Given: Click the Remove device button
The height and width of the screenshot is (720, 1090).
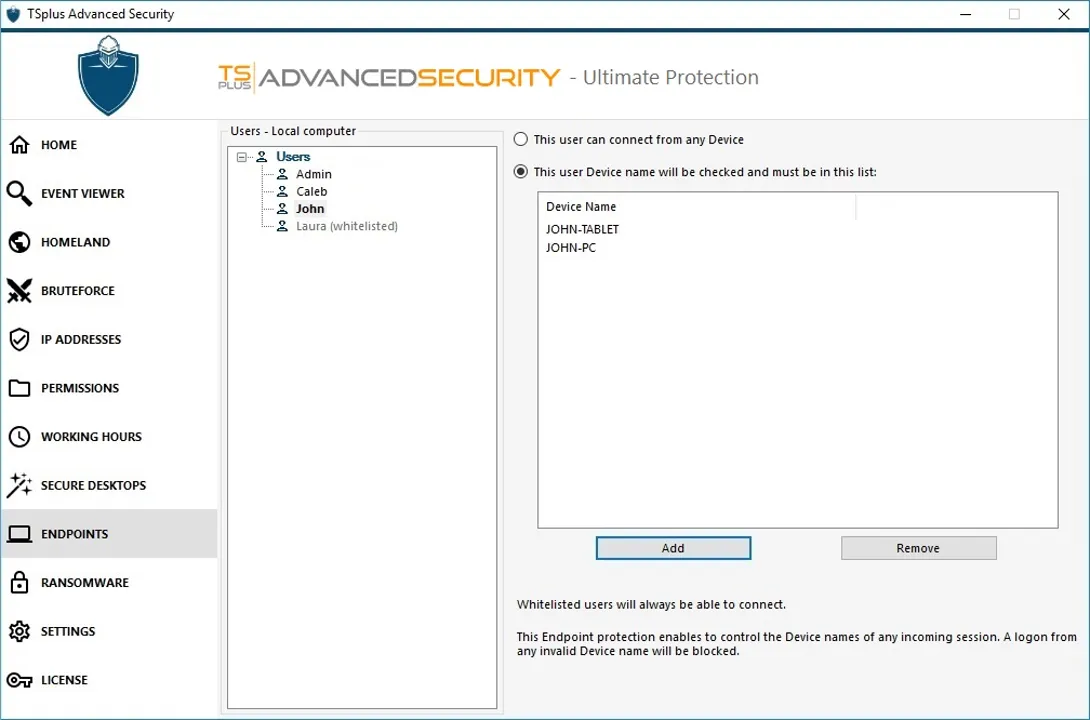Looking at the screenshot, I should (x=918, y=548).
